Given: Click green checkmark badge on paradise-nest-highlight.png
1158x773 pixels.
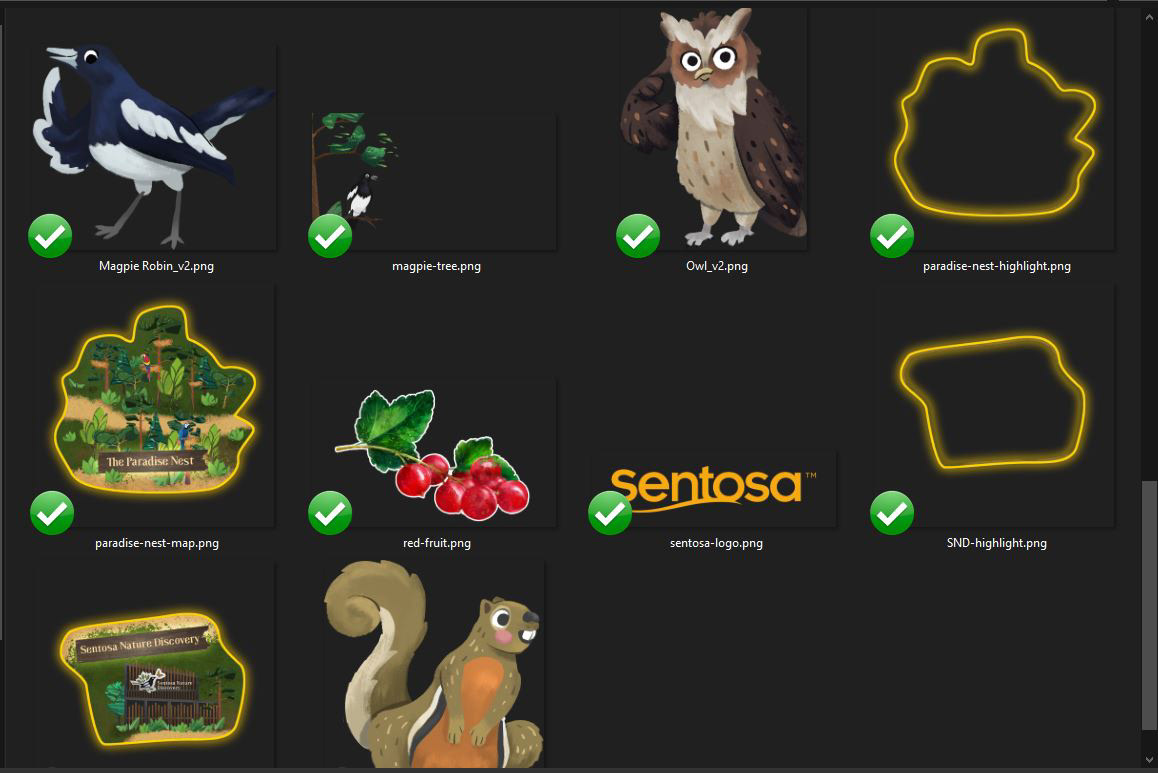Looking at the screenshot, I should point(892,236).
